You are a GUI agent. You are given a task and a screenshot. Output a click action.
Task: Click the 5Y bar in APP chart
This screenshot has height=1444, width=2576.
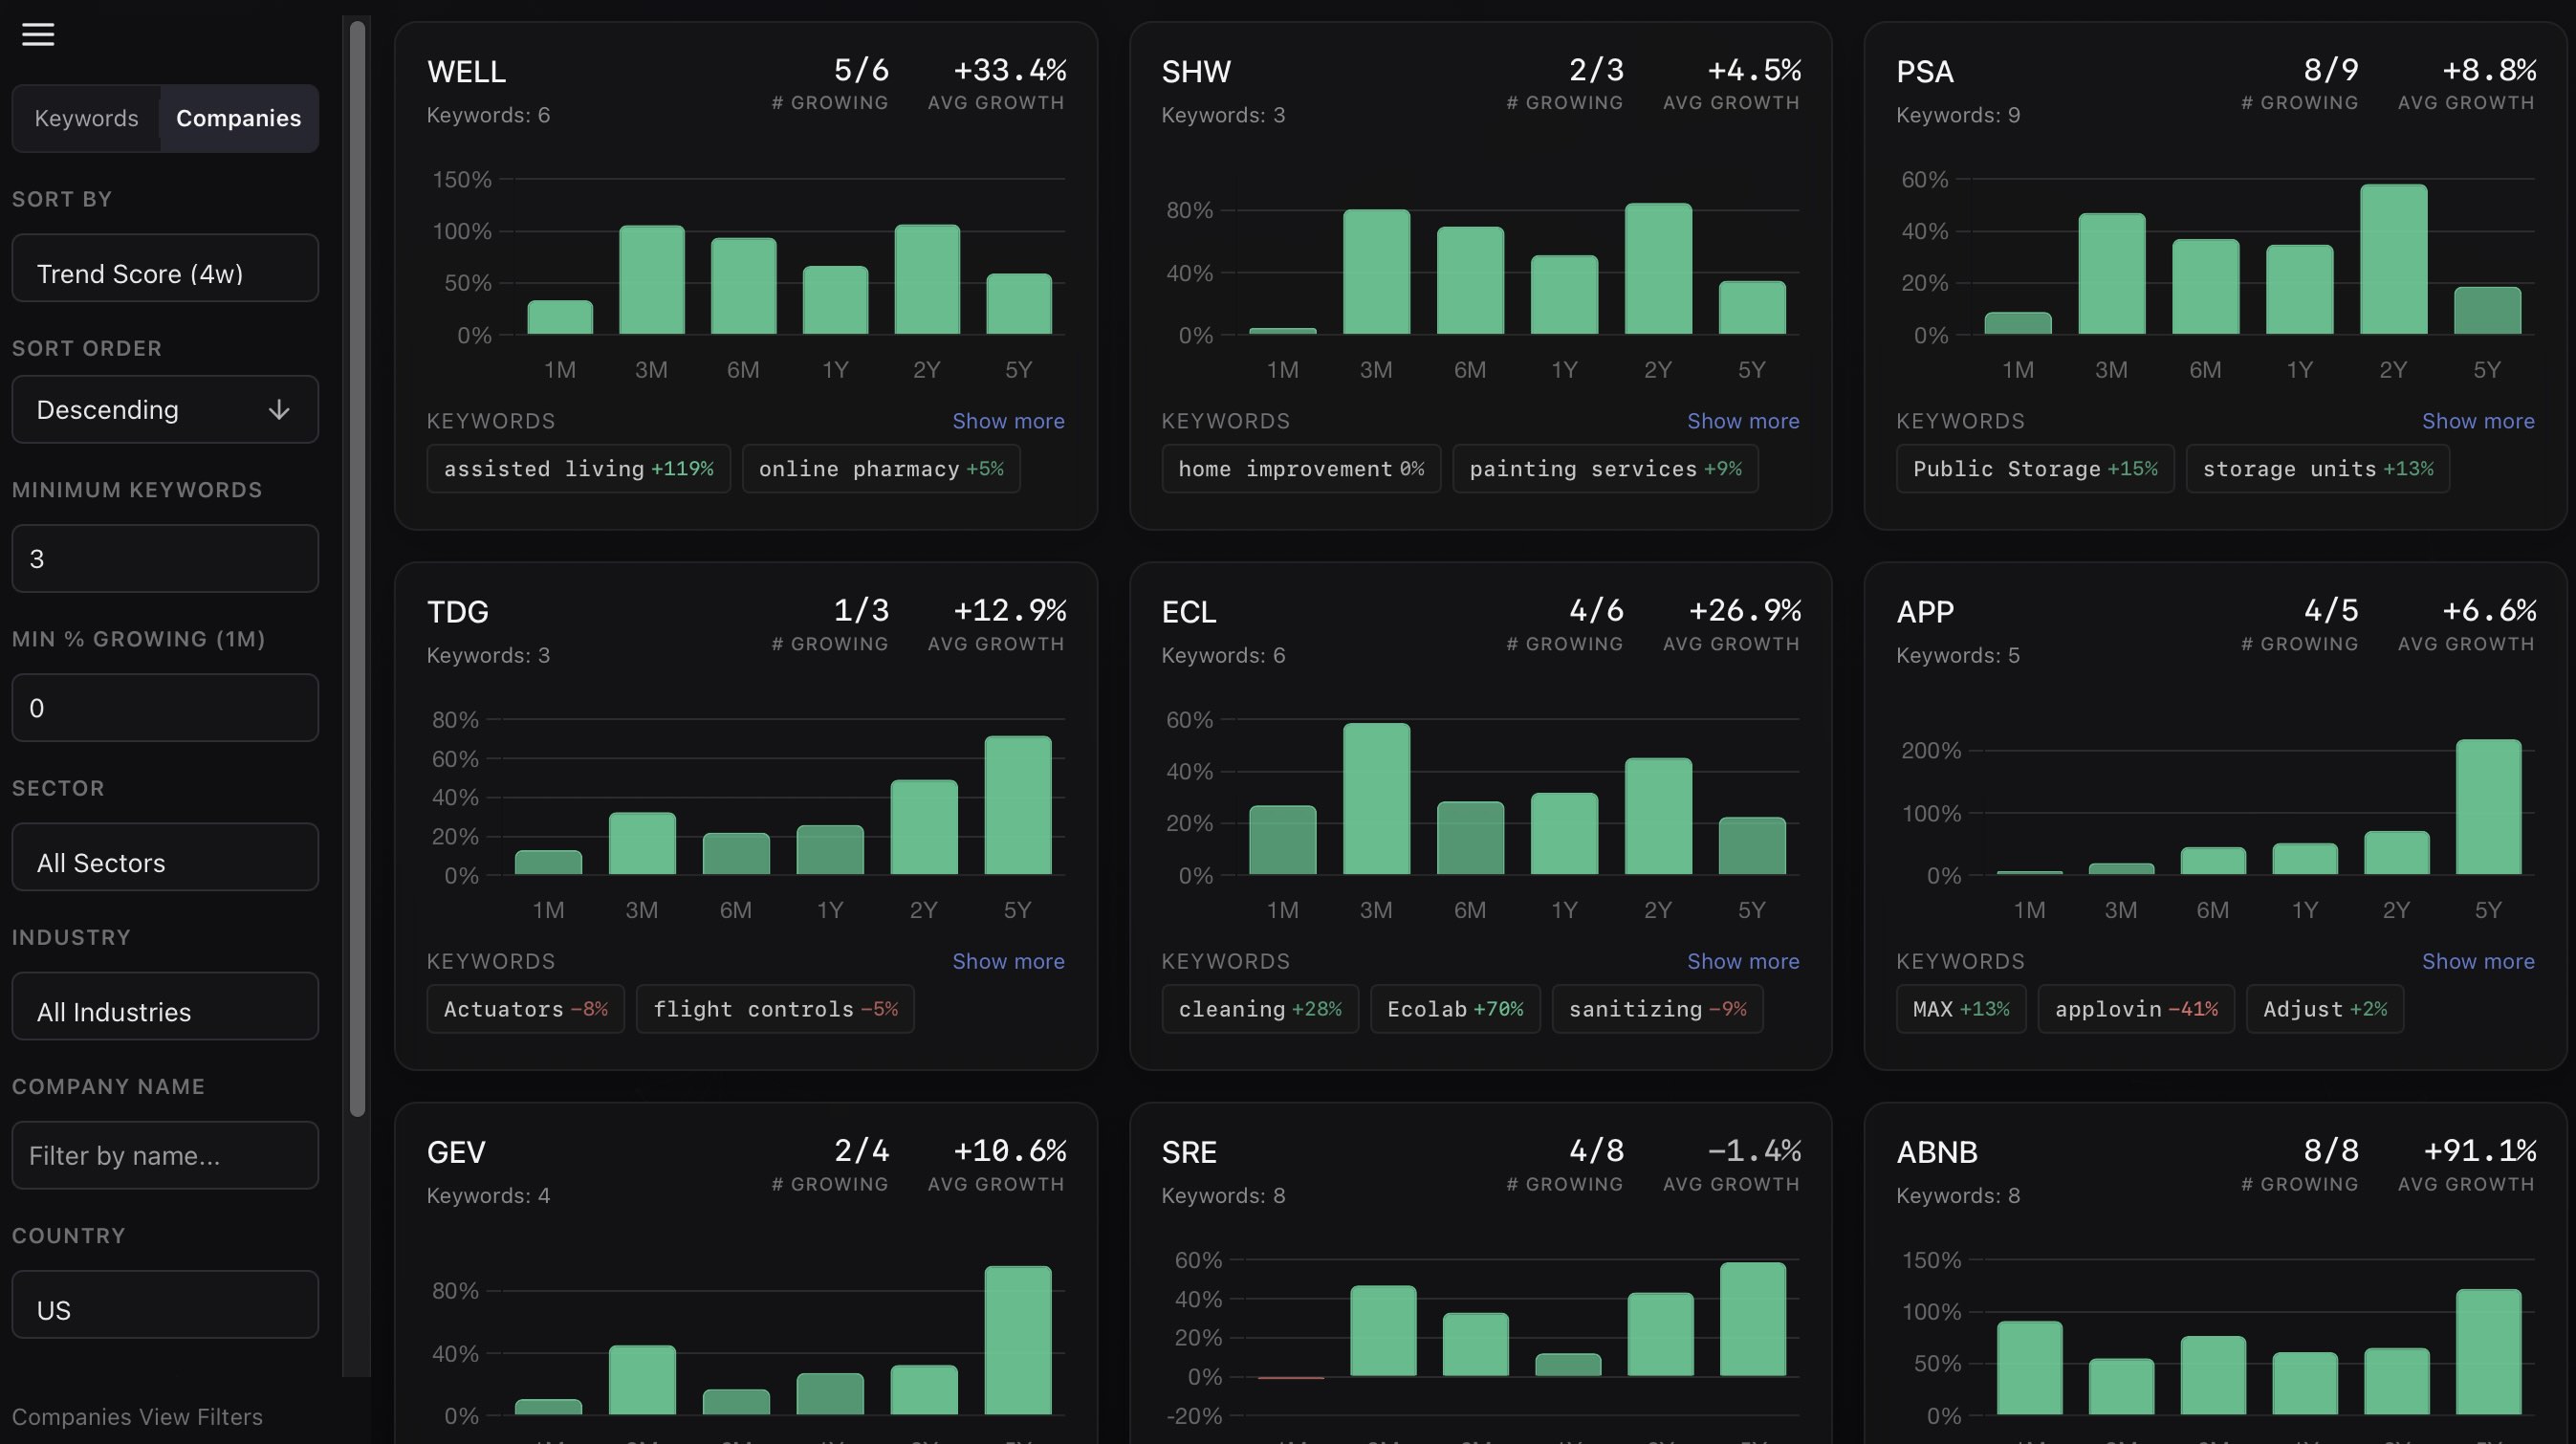coord(2488,807)
